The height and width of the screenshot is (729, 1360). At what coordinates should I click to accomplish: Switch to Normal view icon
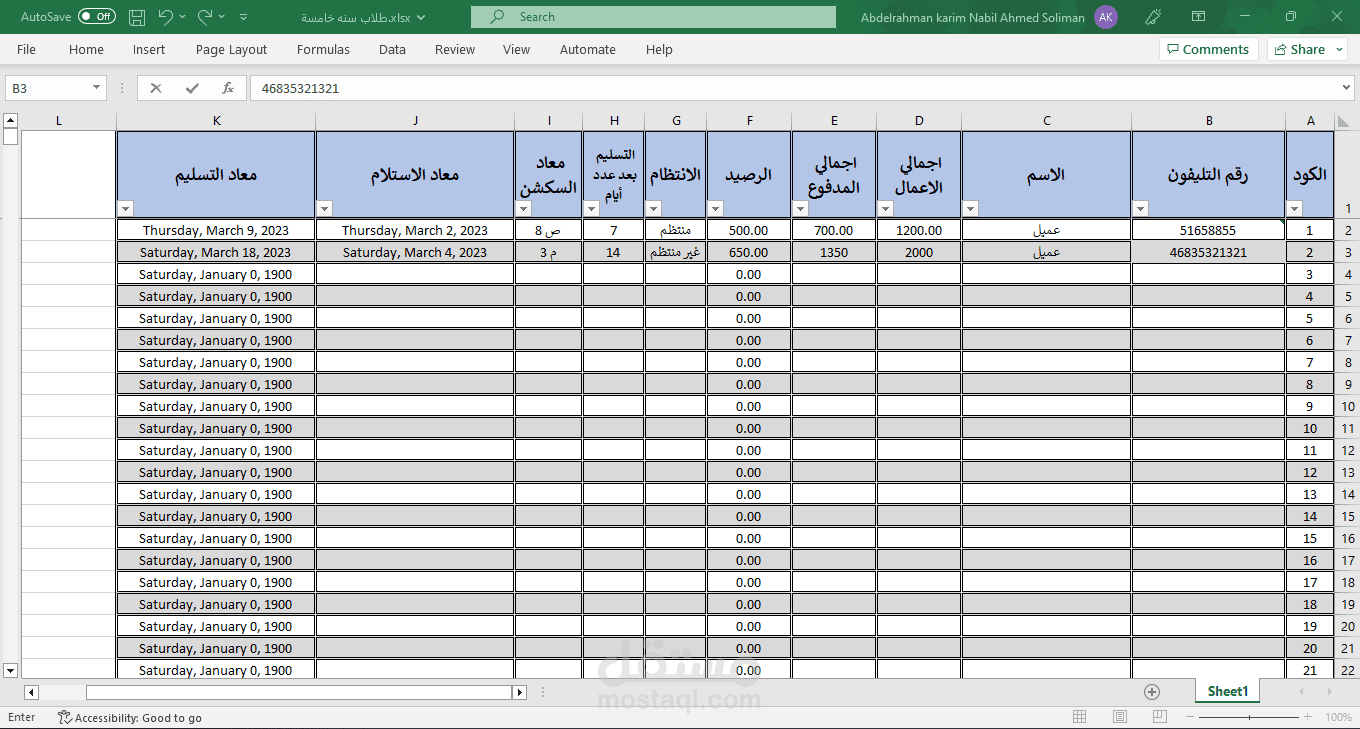tap(1080, 717)
